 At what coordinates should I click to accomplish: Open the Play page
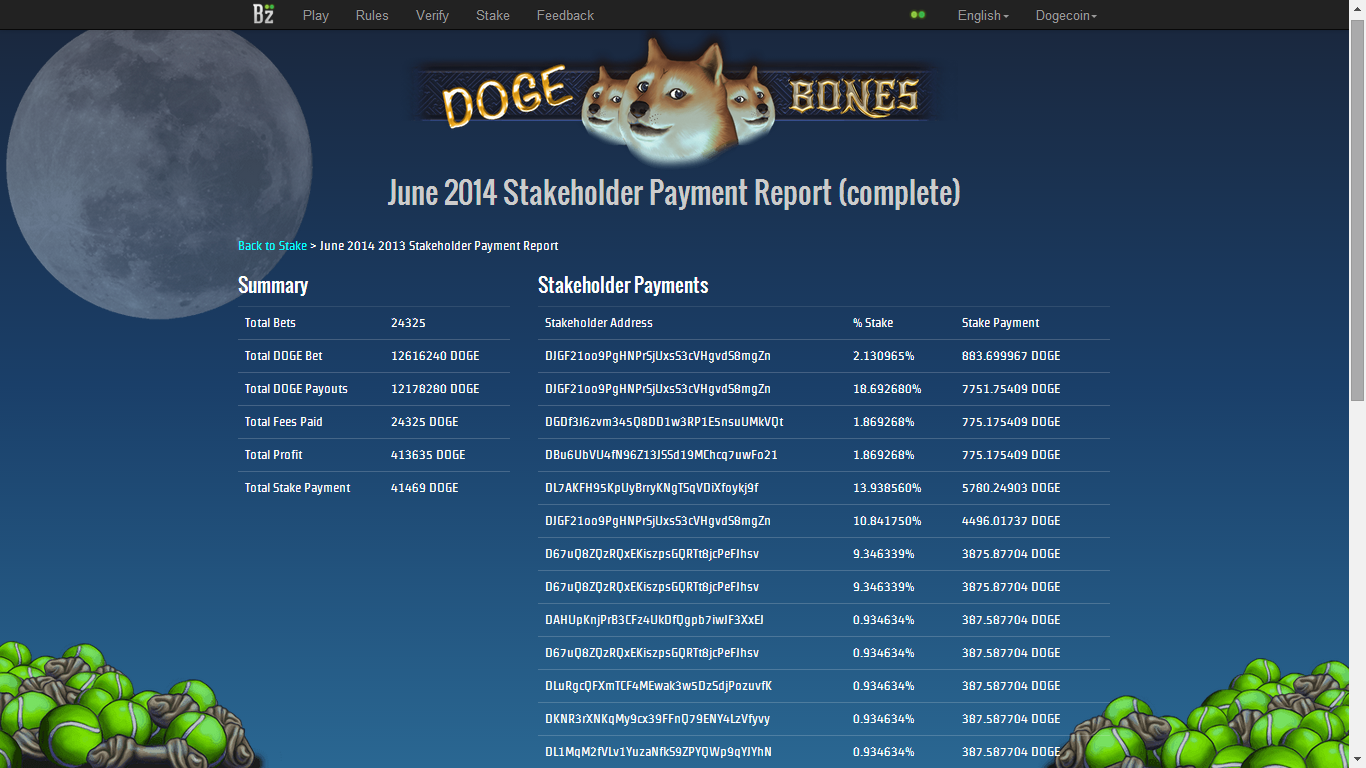(x=316, y=15)
